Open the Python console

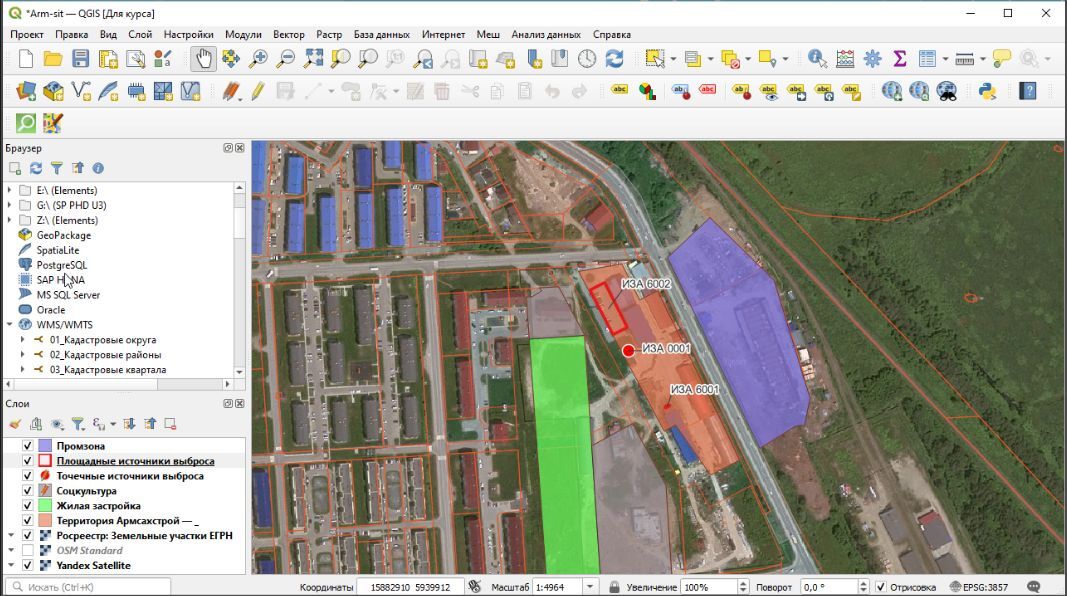coord(987,91)
